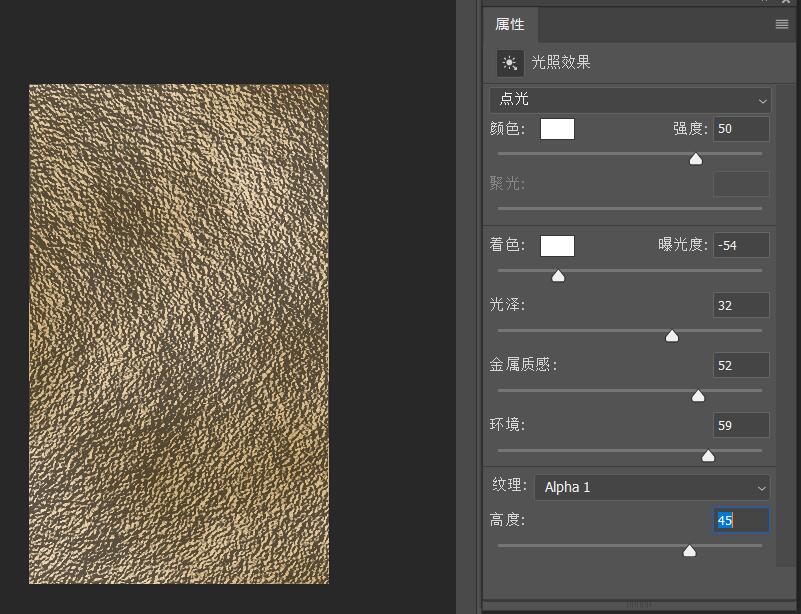Screen dimensions: 801x614
Task: Click the Lighting Effects sun icon
Action: coord(510,63)
